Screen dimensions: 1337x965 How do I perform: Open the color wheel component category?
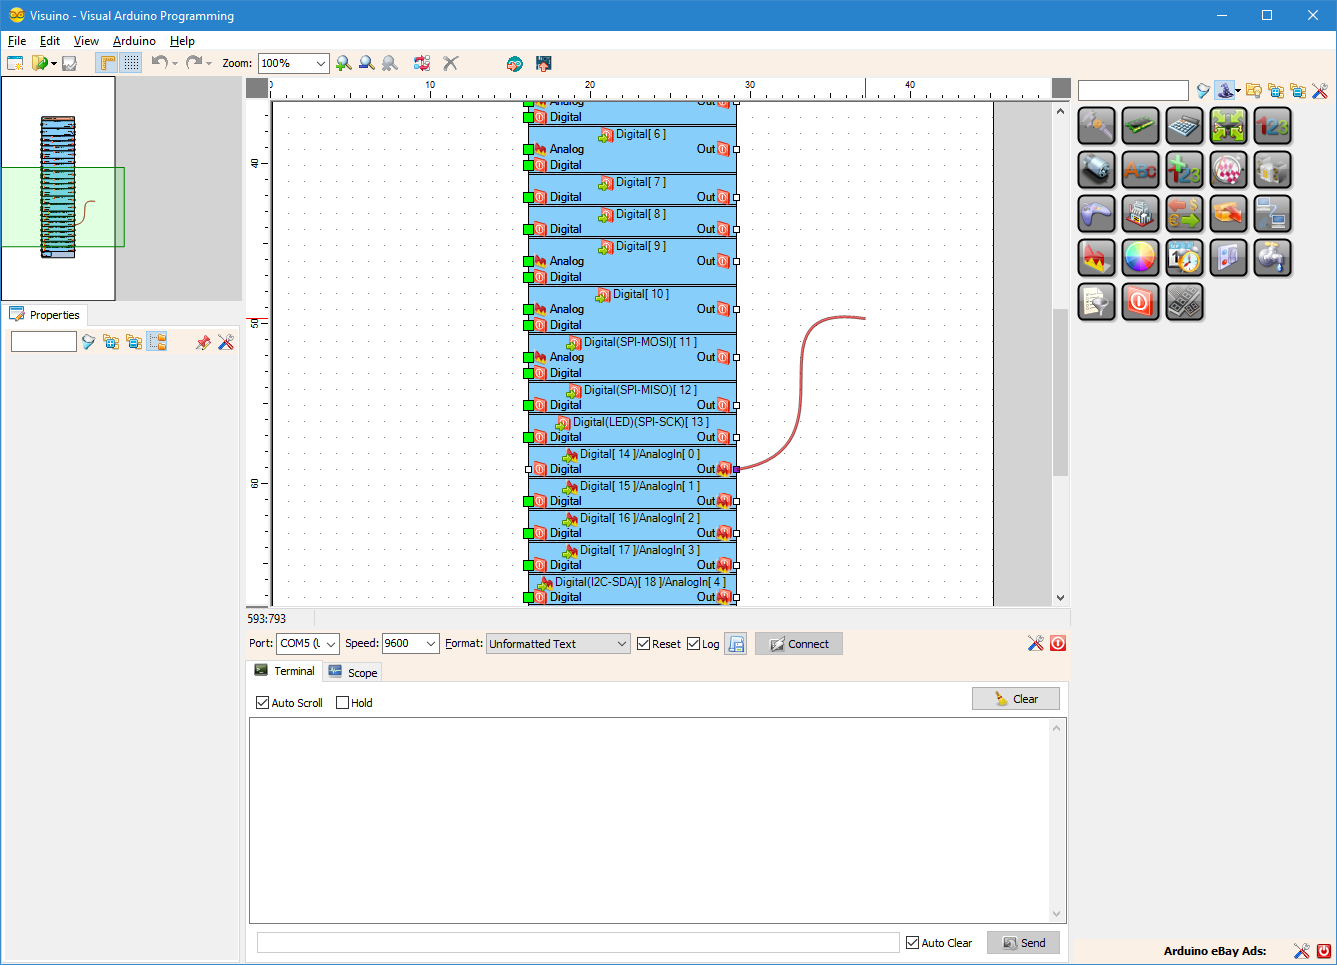point(1140,258)
